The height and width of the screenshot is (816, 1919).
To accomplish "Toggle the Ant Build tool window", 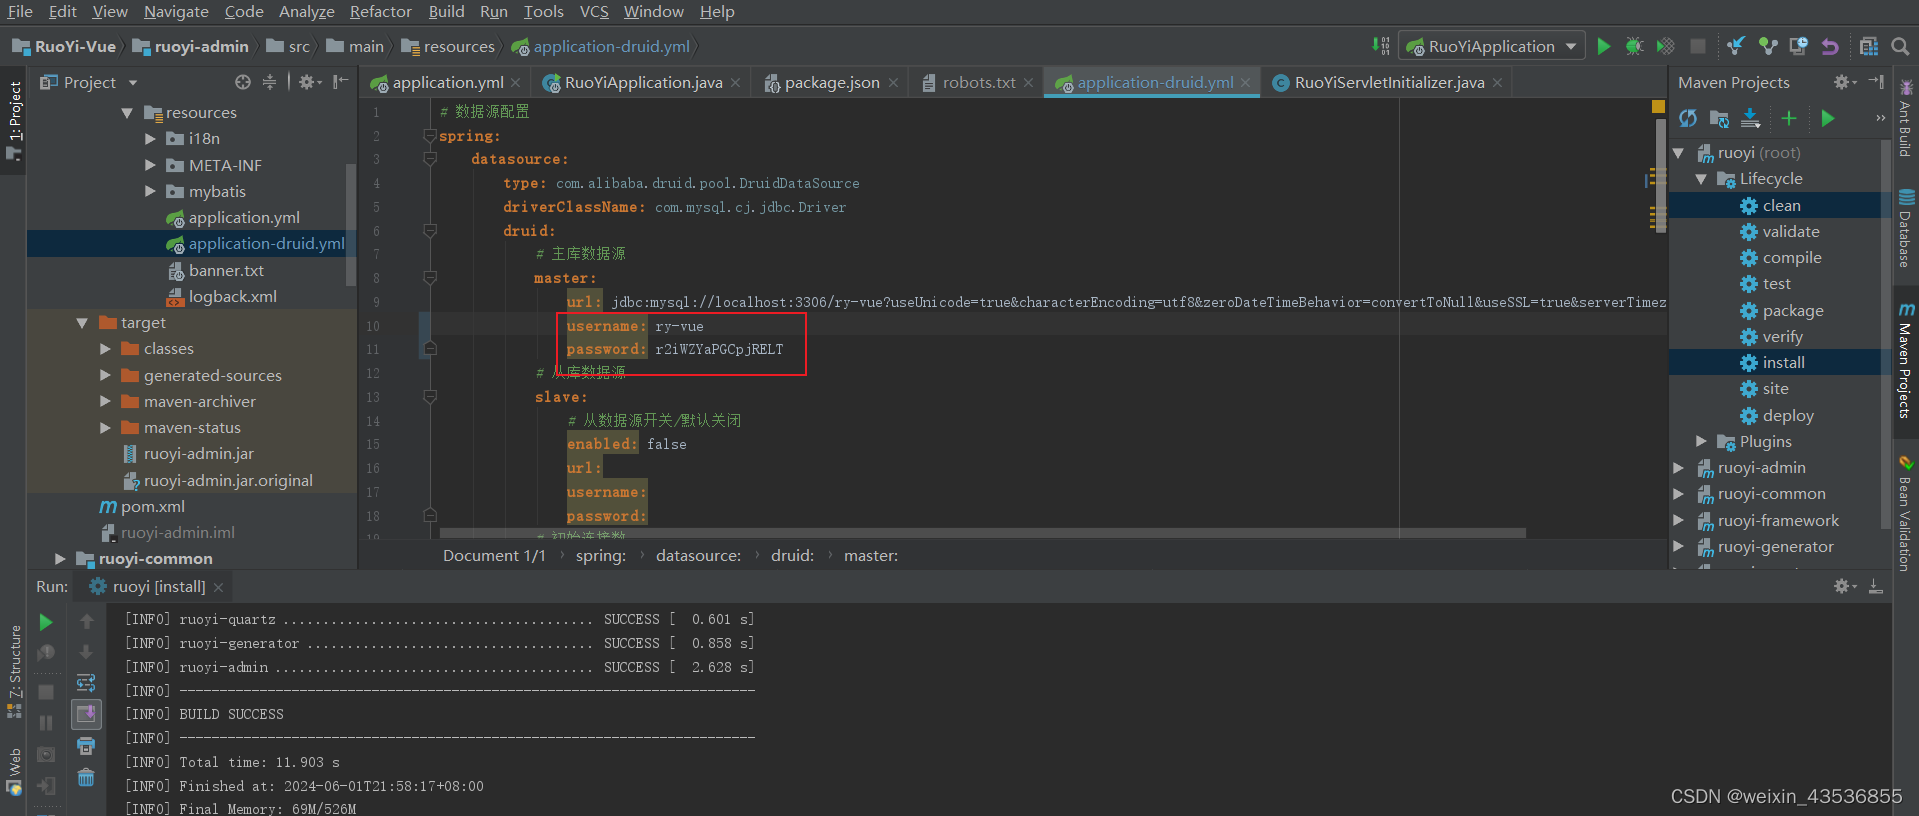I will coord(1905,120).
